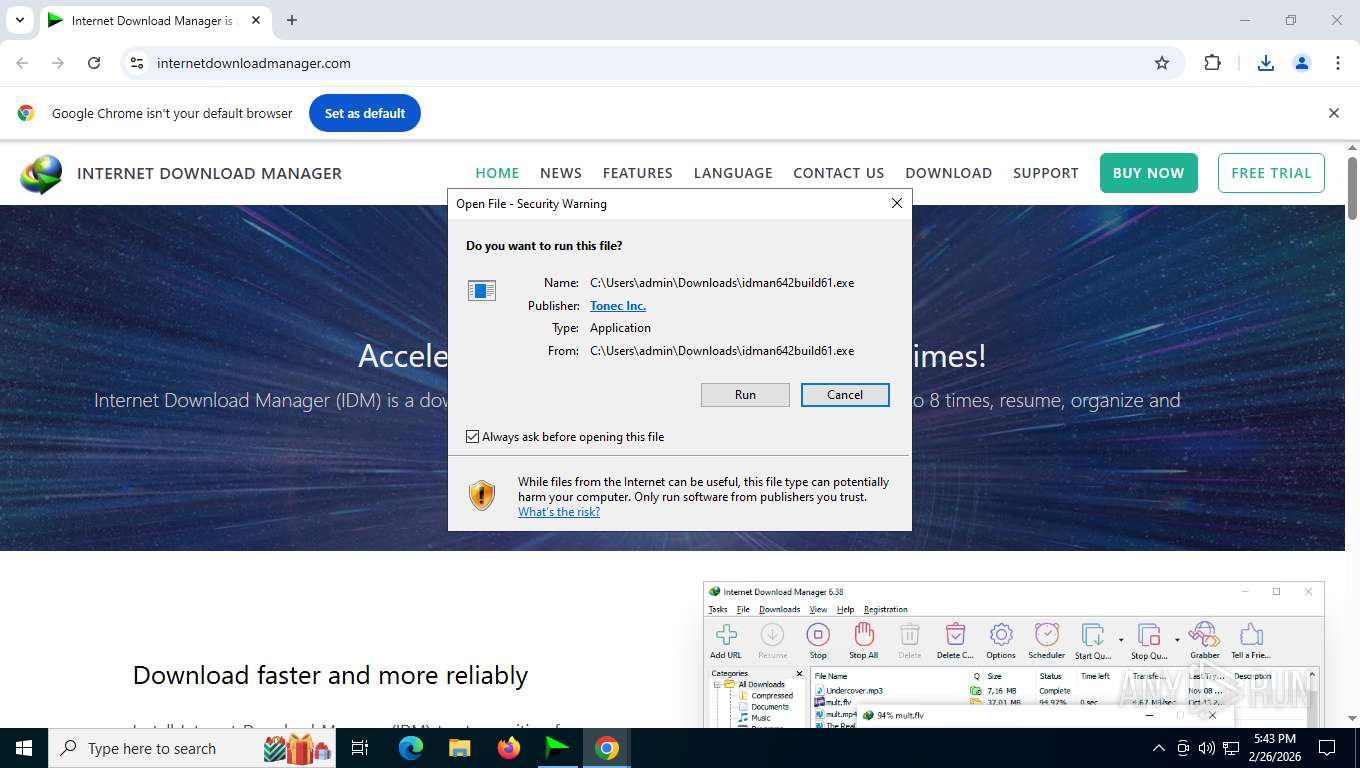This screenshot has height=768, width=1360.
Task: Open SUPPORT in site navigation
Action: (x=1046, y=173)
